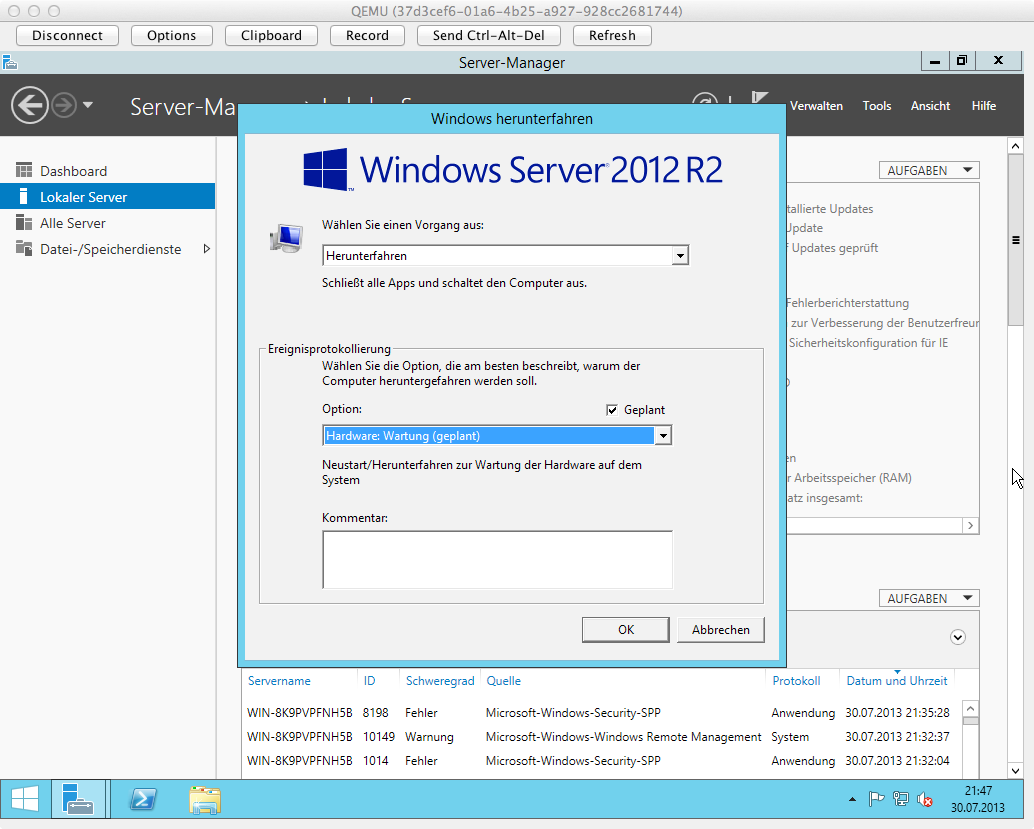1034x829 pixels.
Task: Sort events by Datum und Uhrzeit column
Action: (896, 681)
